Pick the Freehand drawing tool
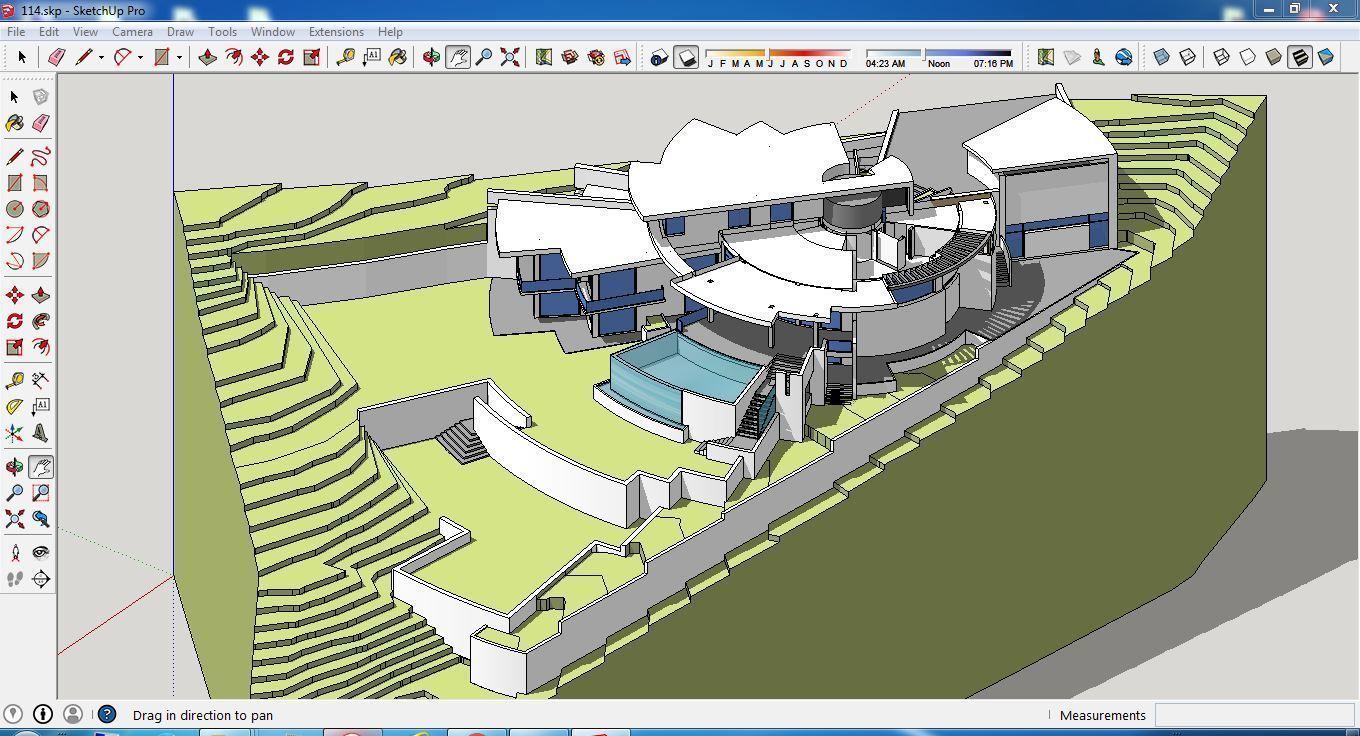This screenshot has width=1360, height=736. (41, 157)
